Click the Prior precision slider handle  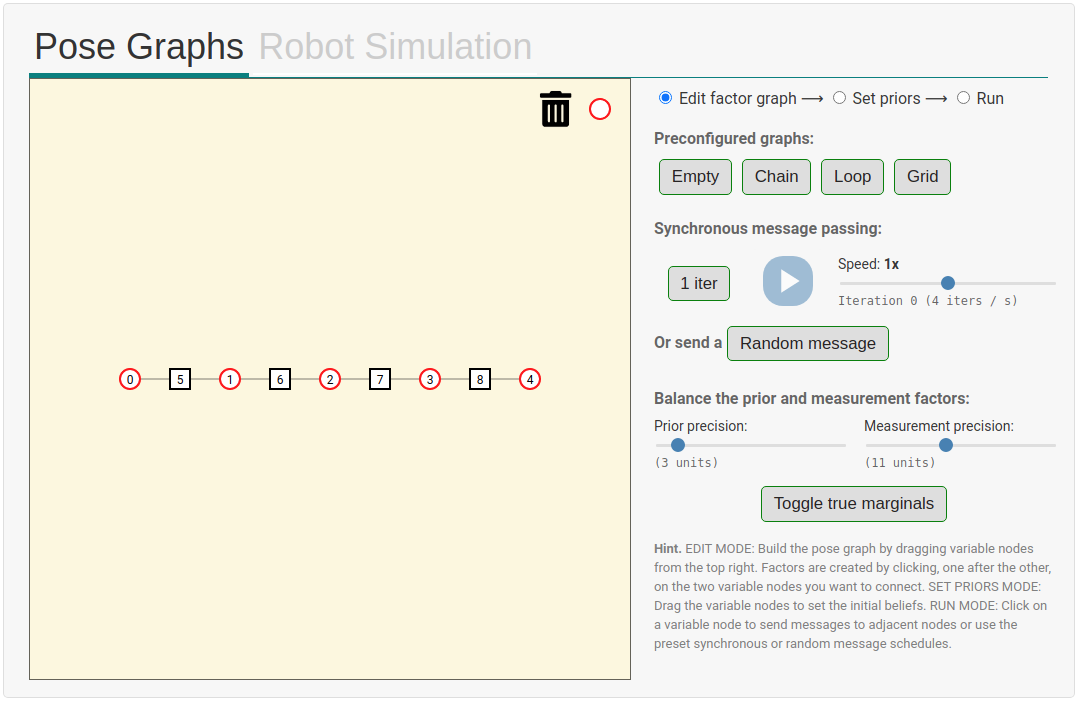[x=678, y=445]
